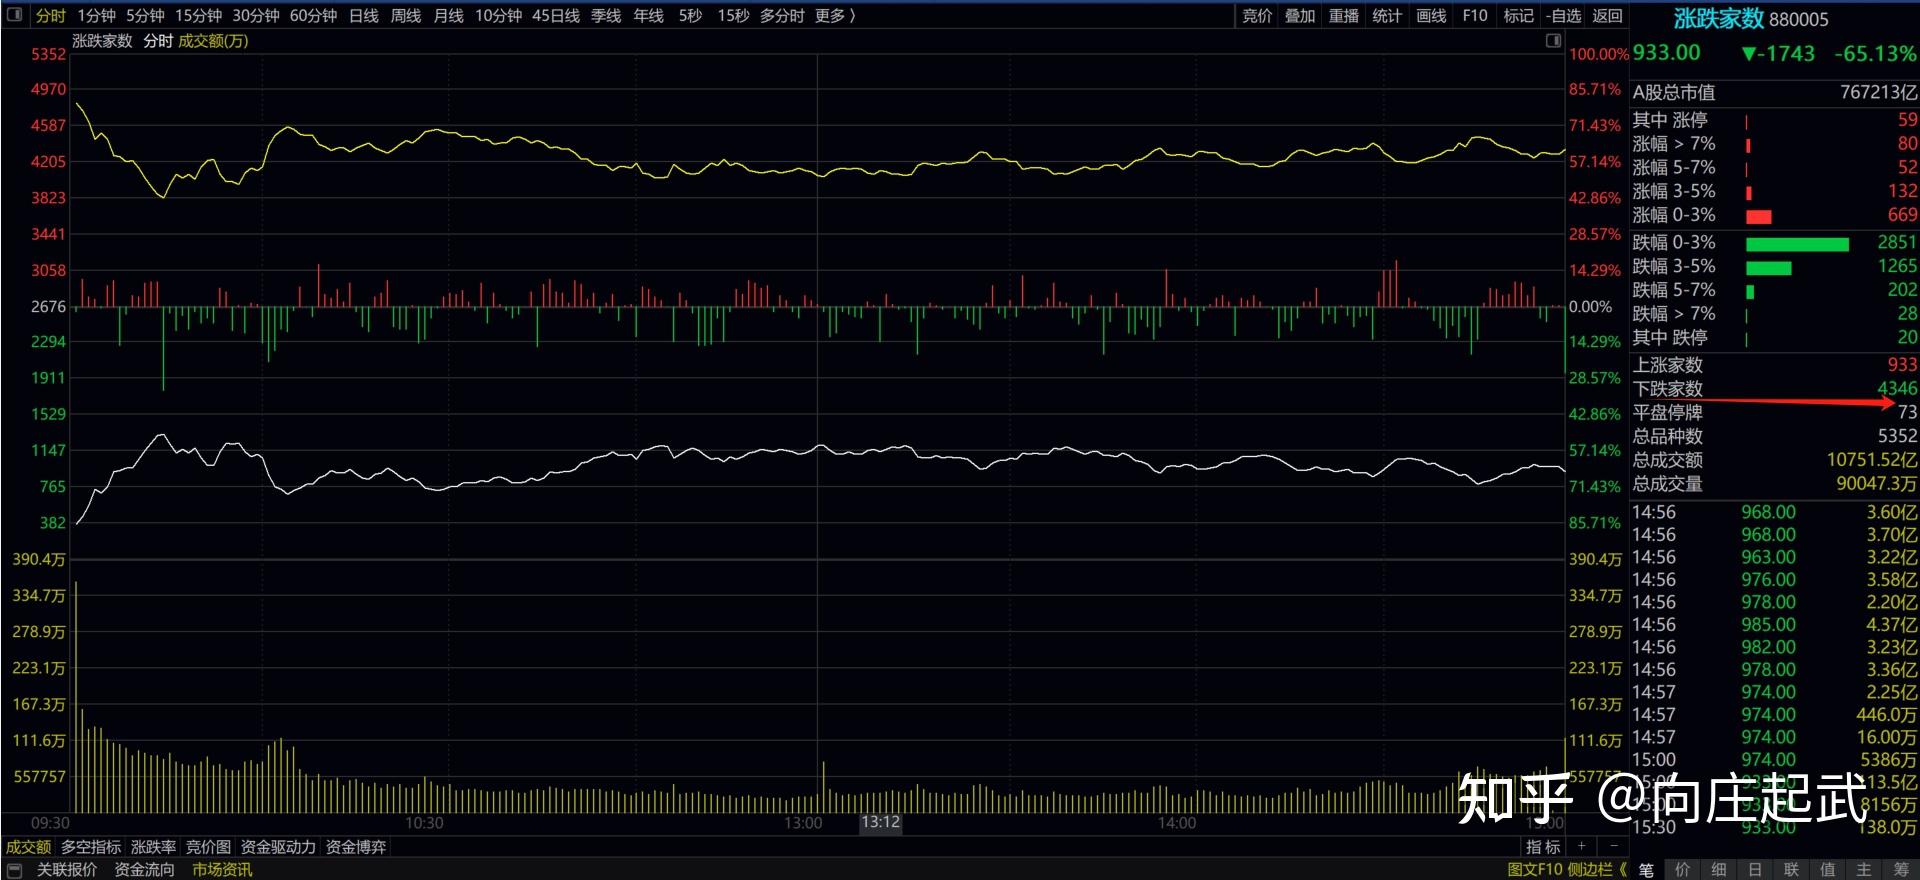Select the 筹 tab in side panel
Viewport: 1920px width, 880px height.
coord(1901,870)
